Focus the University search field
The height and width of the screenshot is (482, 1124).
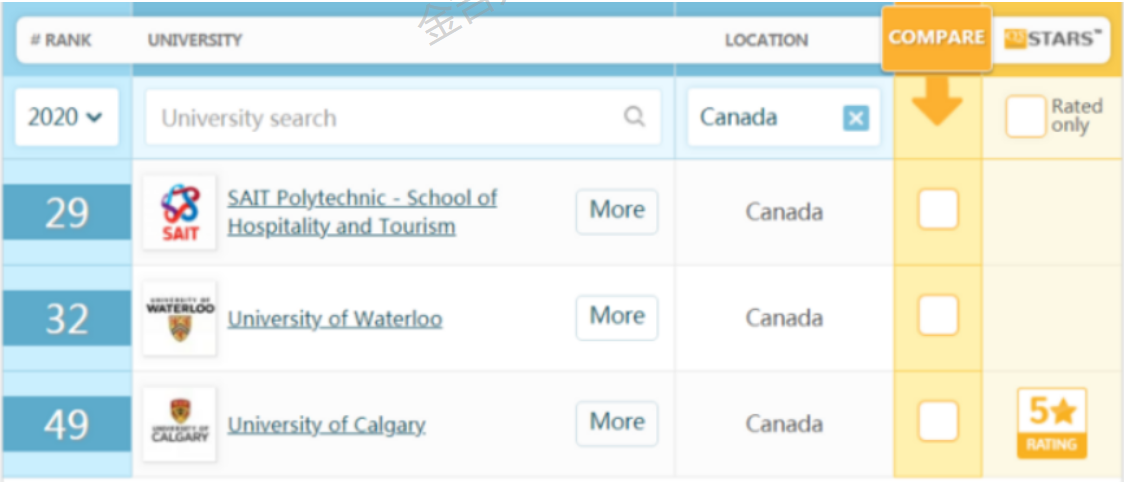[x=385, y=118]
